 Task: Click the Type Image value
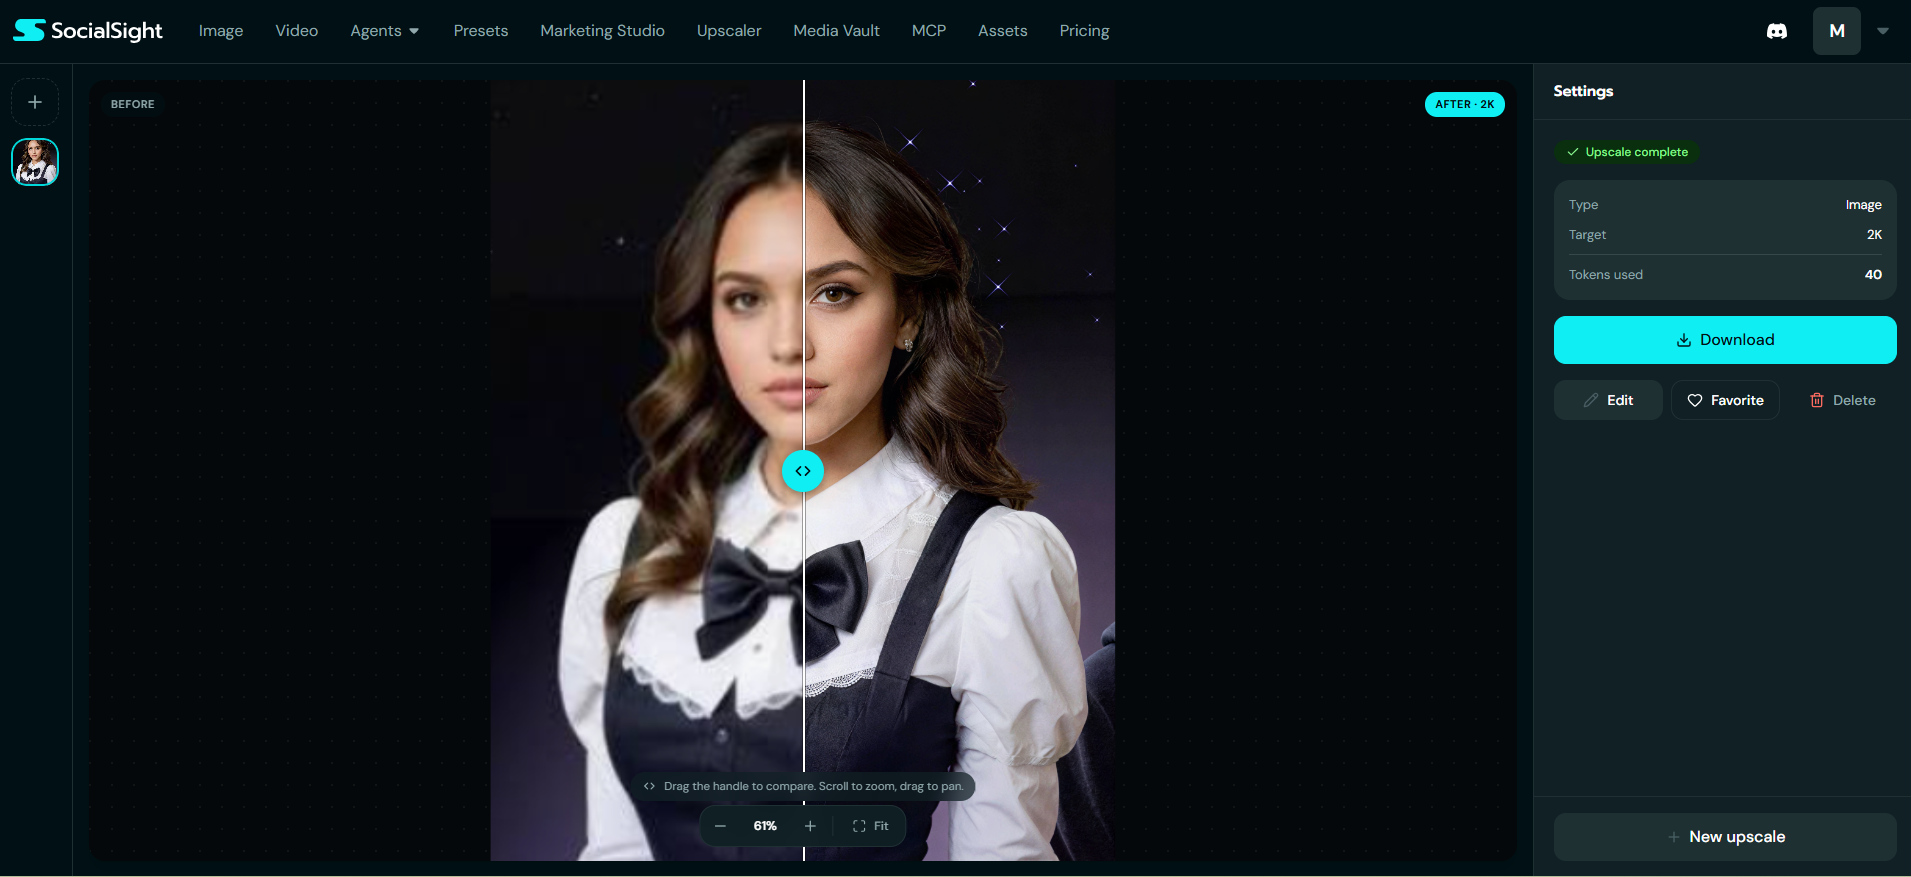coord(1864,205)
